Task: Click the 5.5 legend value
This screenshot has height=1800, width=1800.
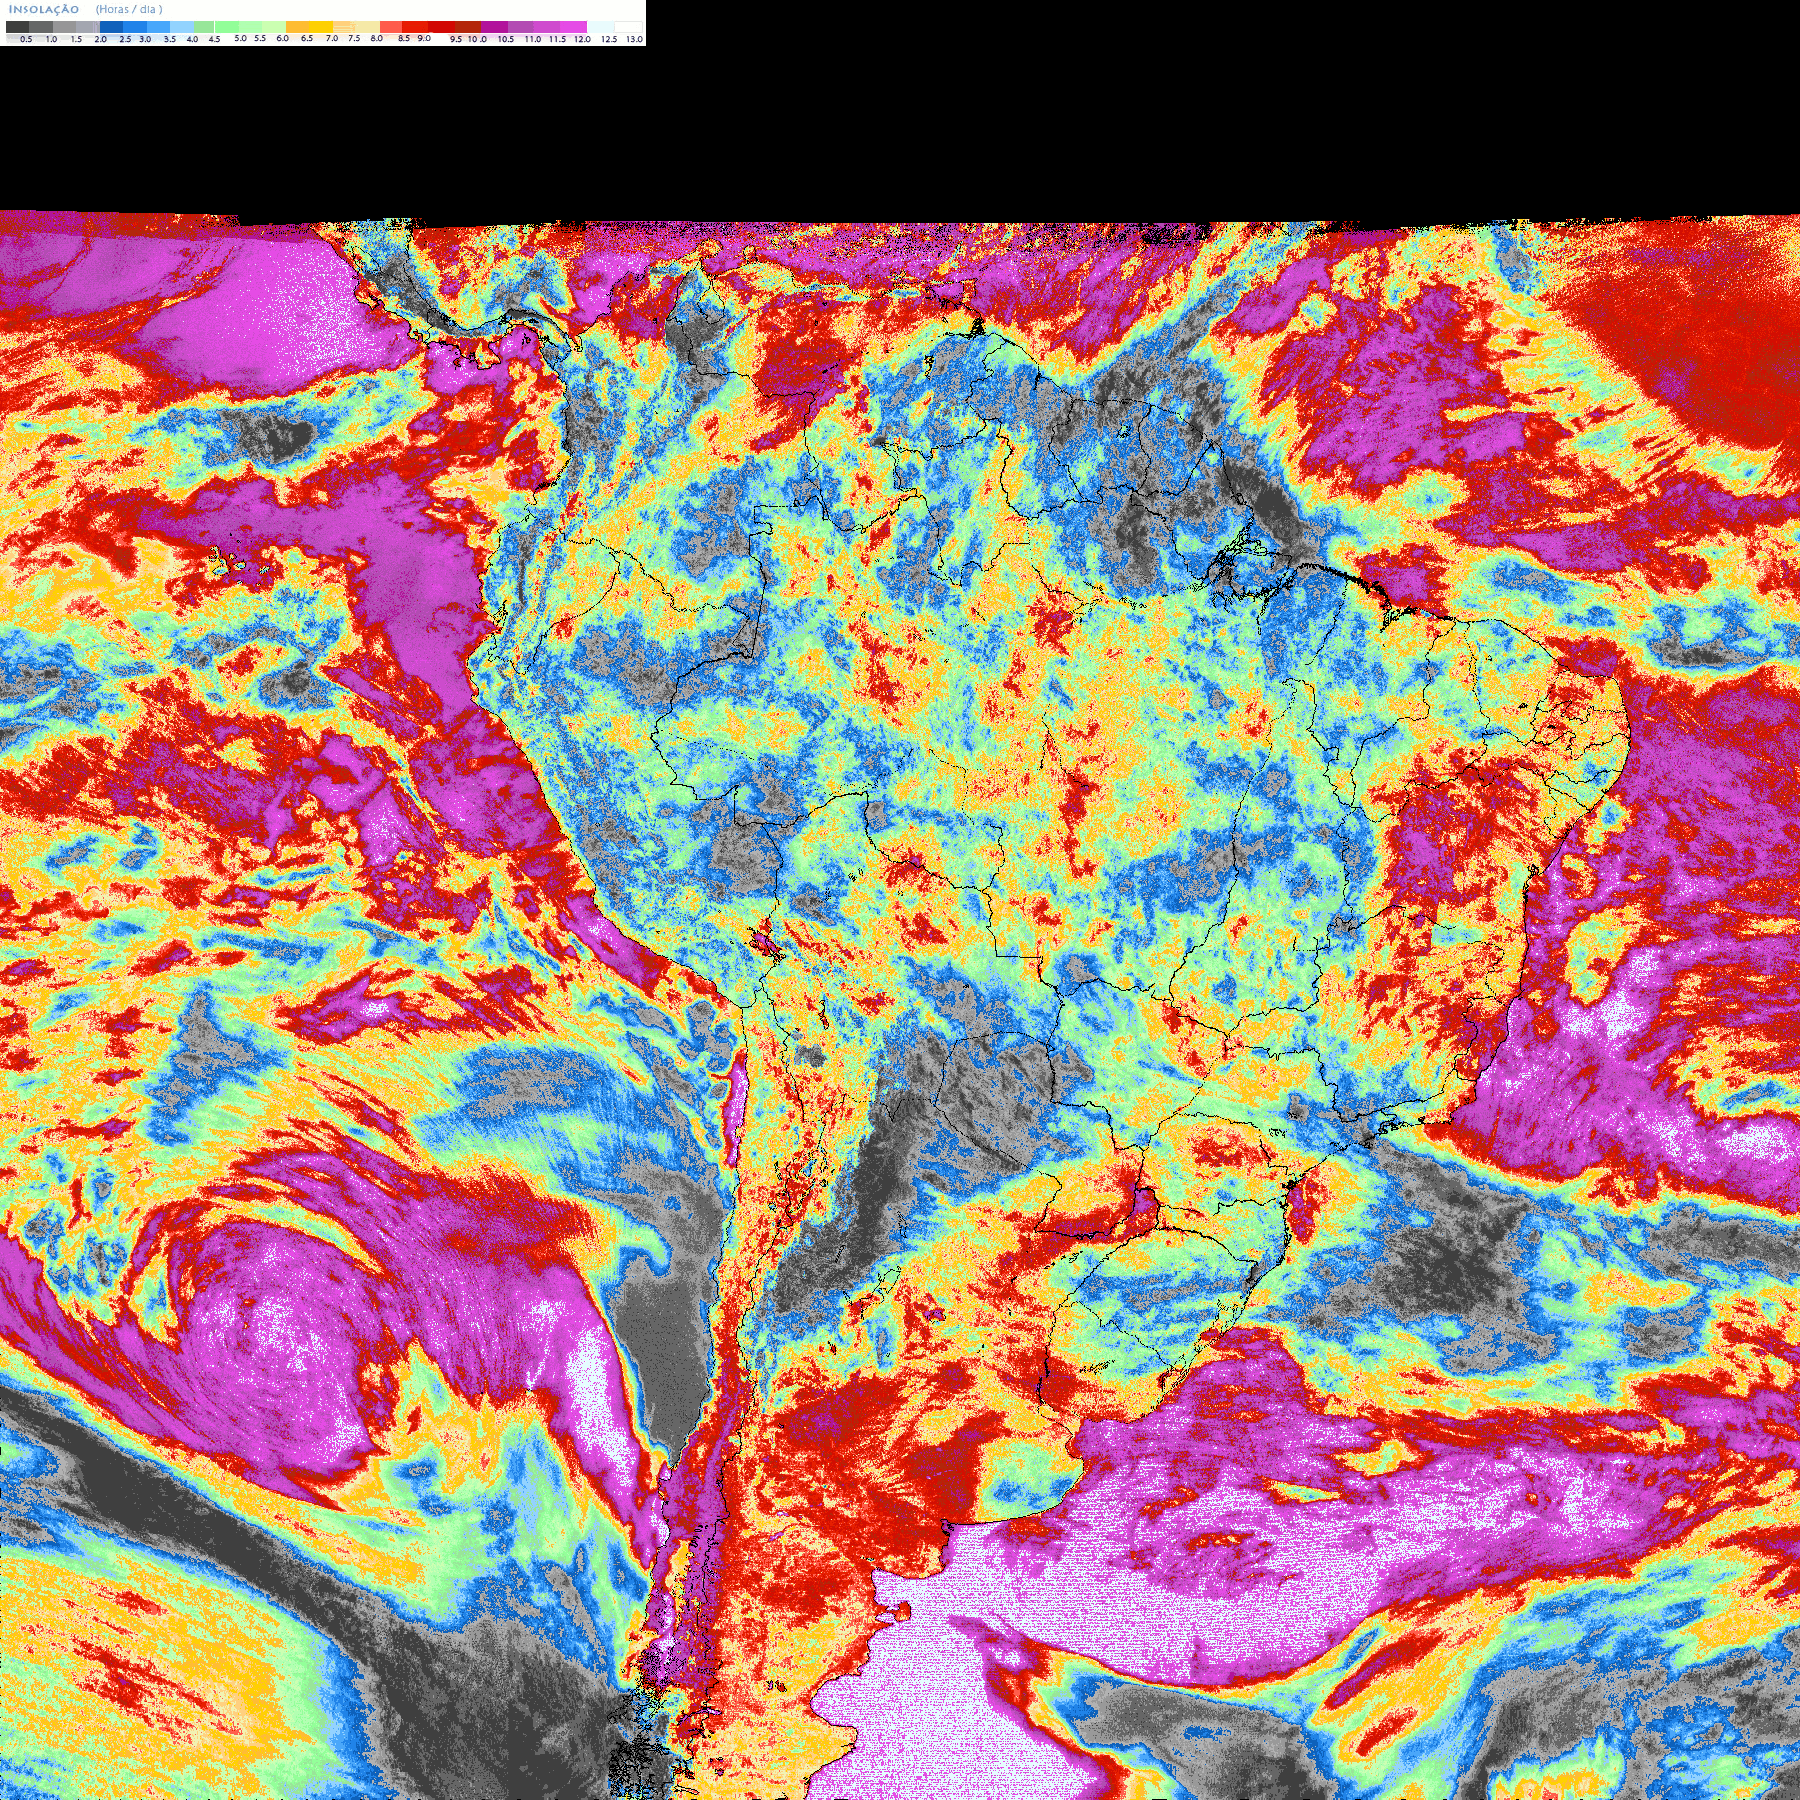Action: 260,38
